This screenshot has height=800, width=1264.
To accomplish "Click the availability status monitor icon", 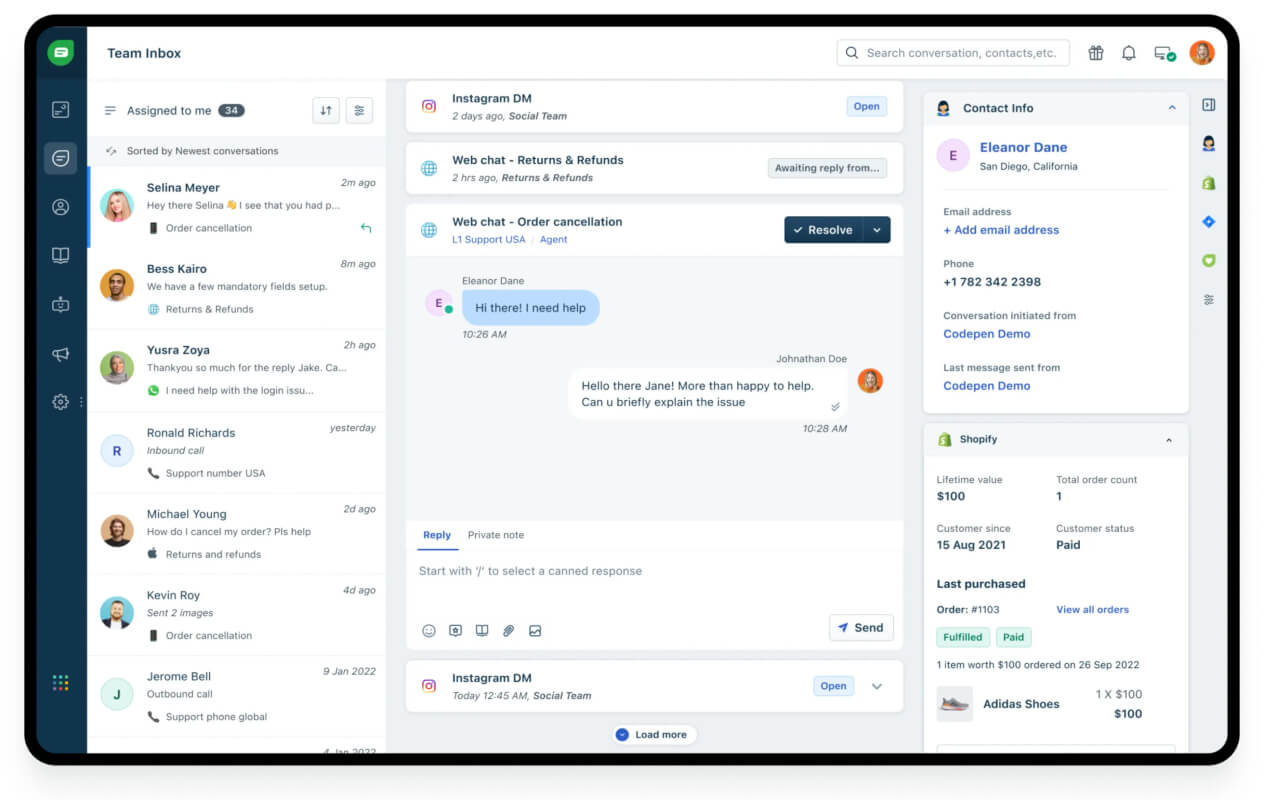I will (1164, 54).
